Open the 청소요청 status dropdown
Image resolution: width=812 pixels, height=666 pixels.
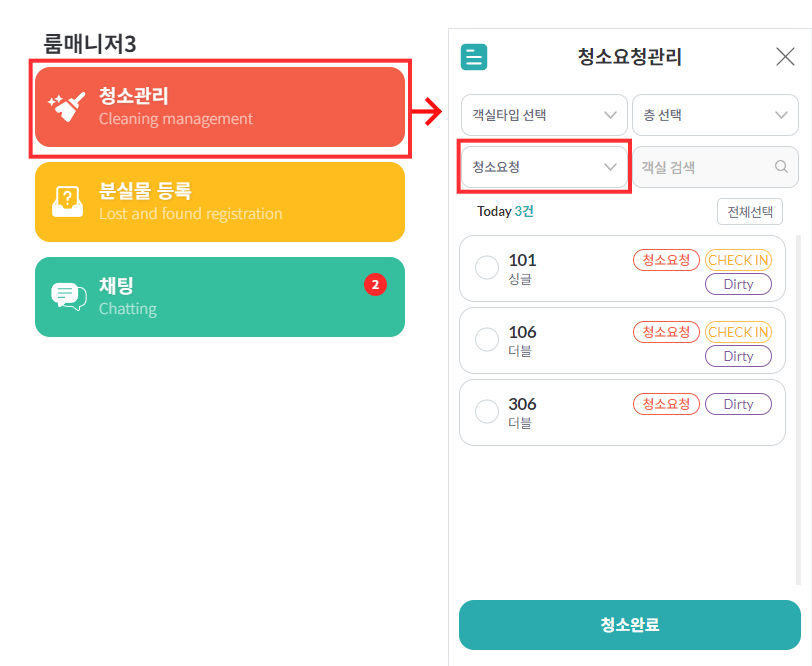click(x=544, y=167)
